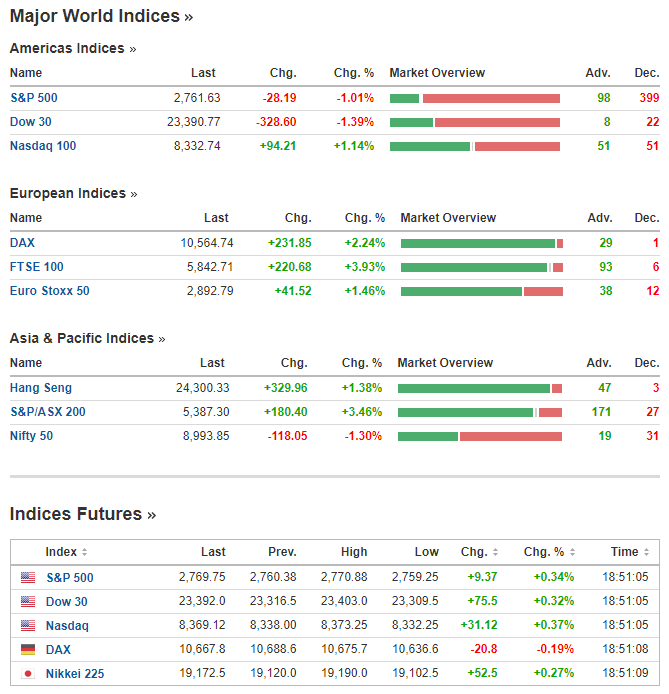669x694 pixels.
Task: Open the Hang Seng index link
Action: tap(41, 388)
